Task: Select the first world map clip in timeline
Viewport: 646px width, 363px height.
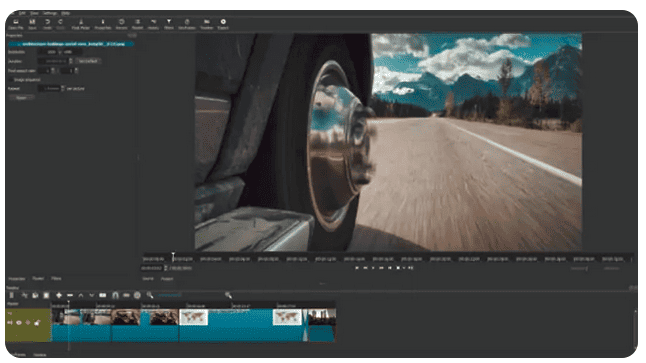Action: pos(194,317)
